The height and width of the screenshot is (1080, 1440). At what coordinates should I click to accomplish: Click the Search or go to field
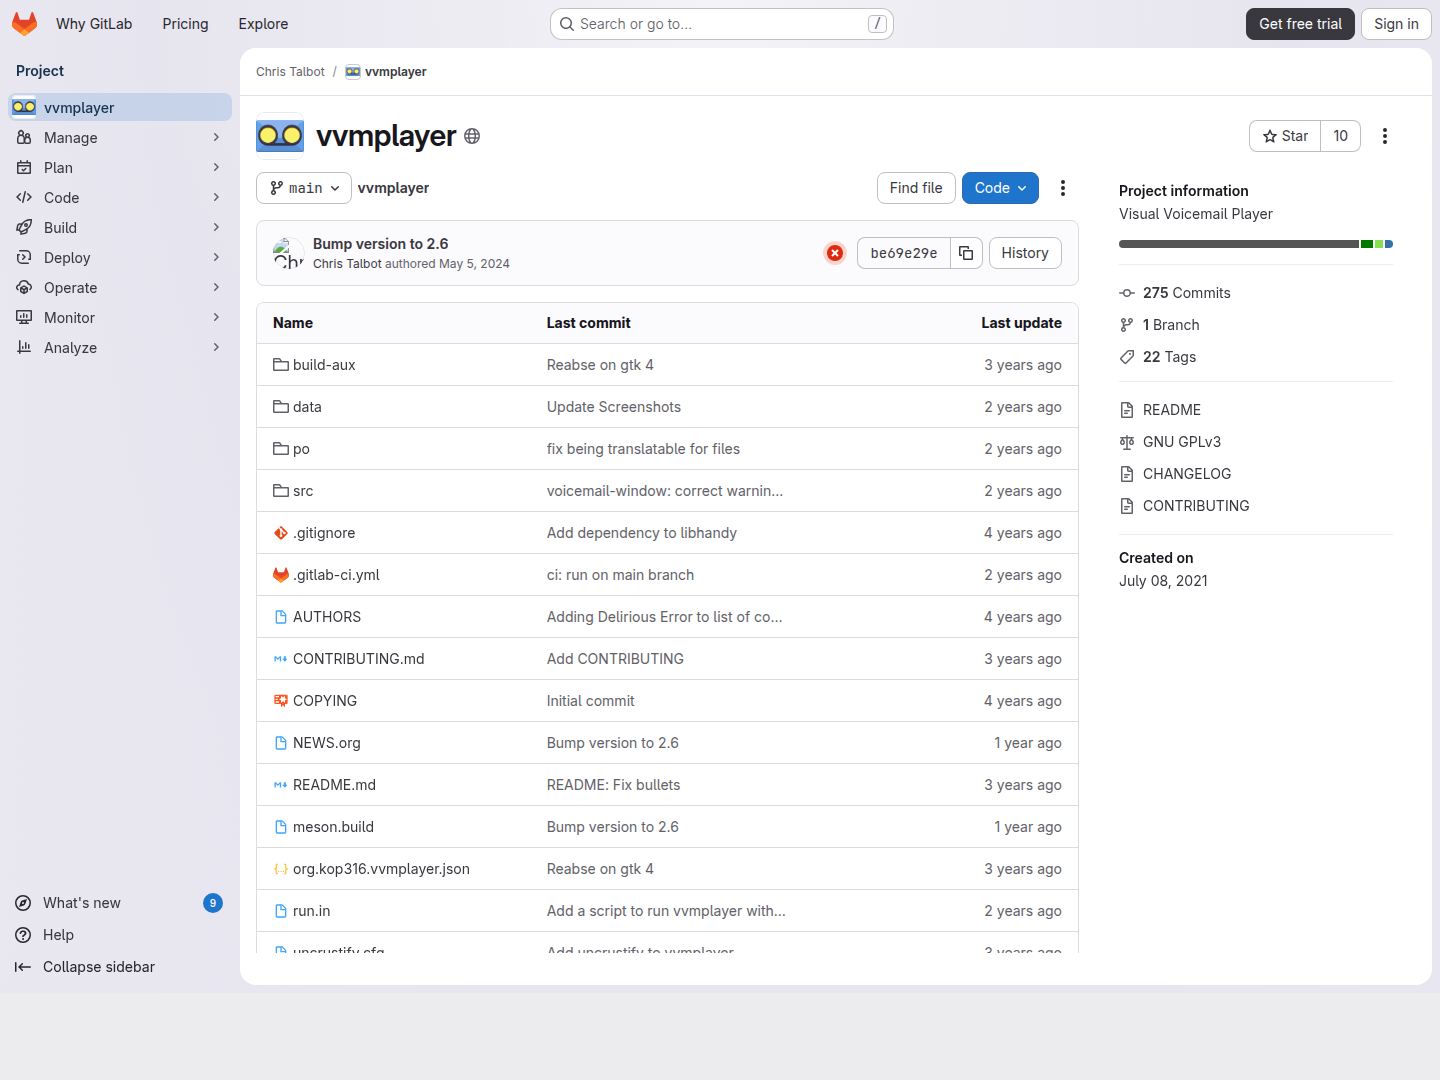[x=722, y=24]
